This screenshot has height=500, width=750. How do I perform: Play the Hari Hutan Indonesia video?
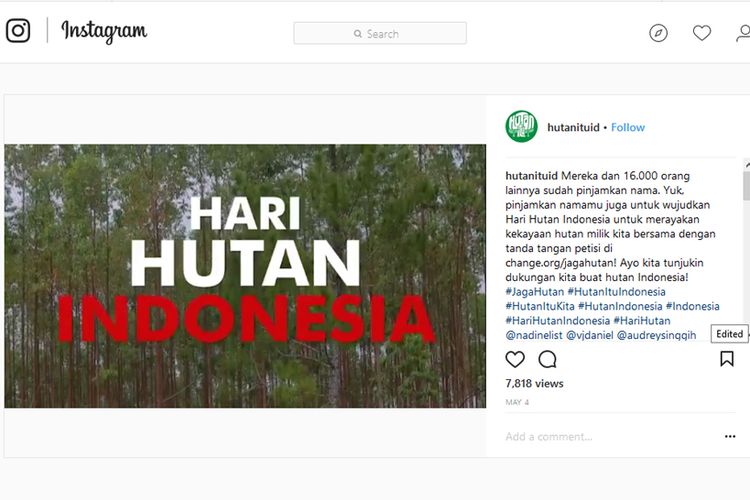pos(245,276)
